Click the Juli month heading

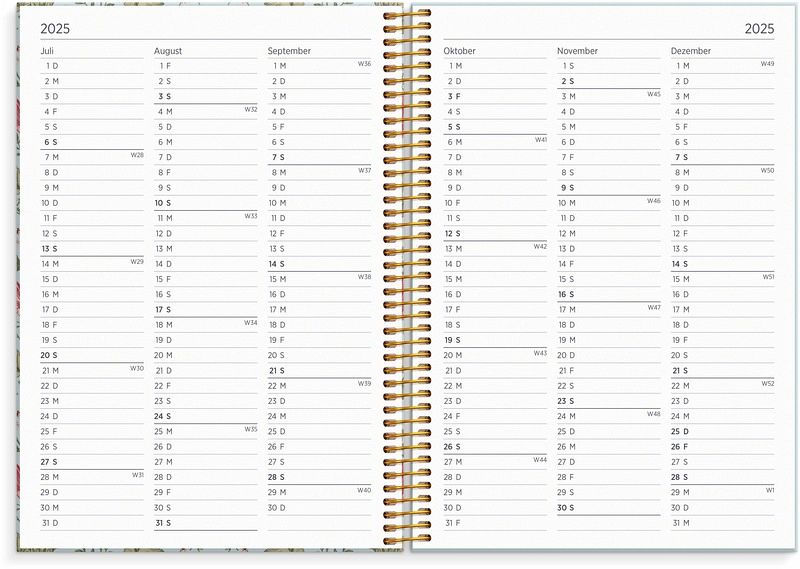49,51
